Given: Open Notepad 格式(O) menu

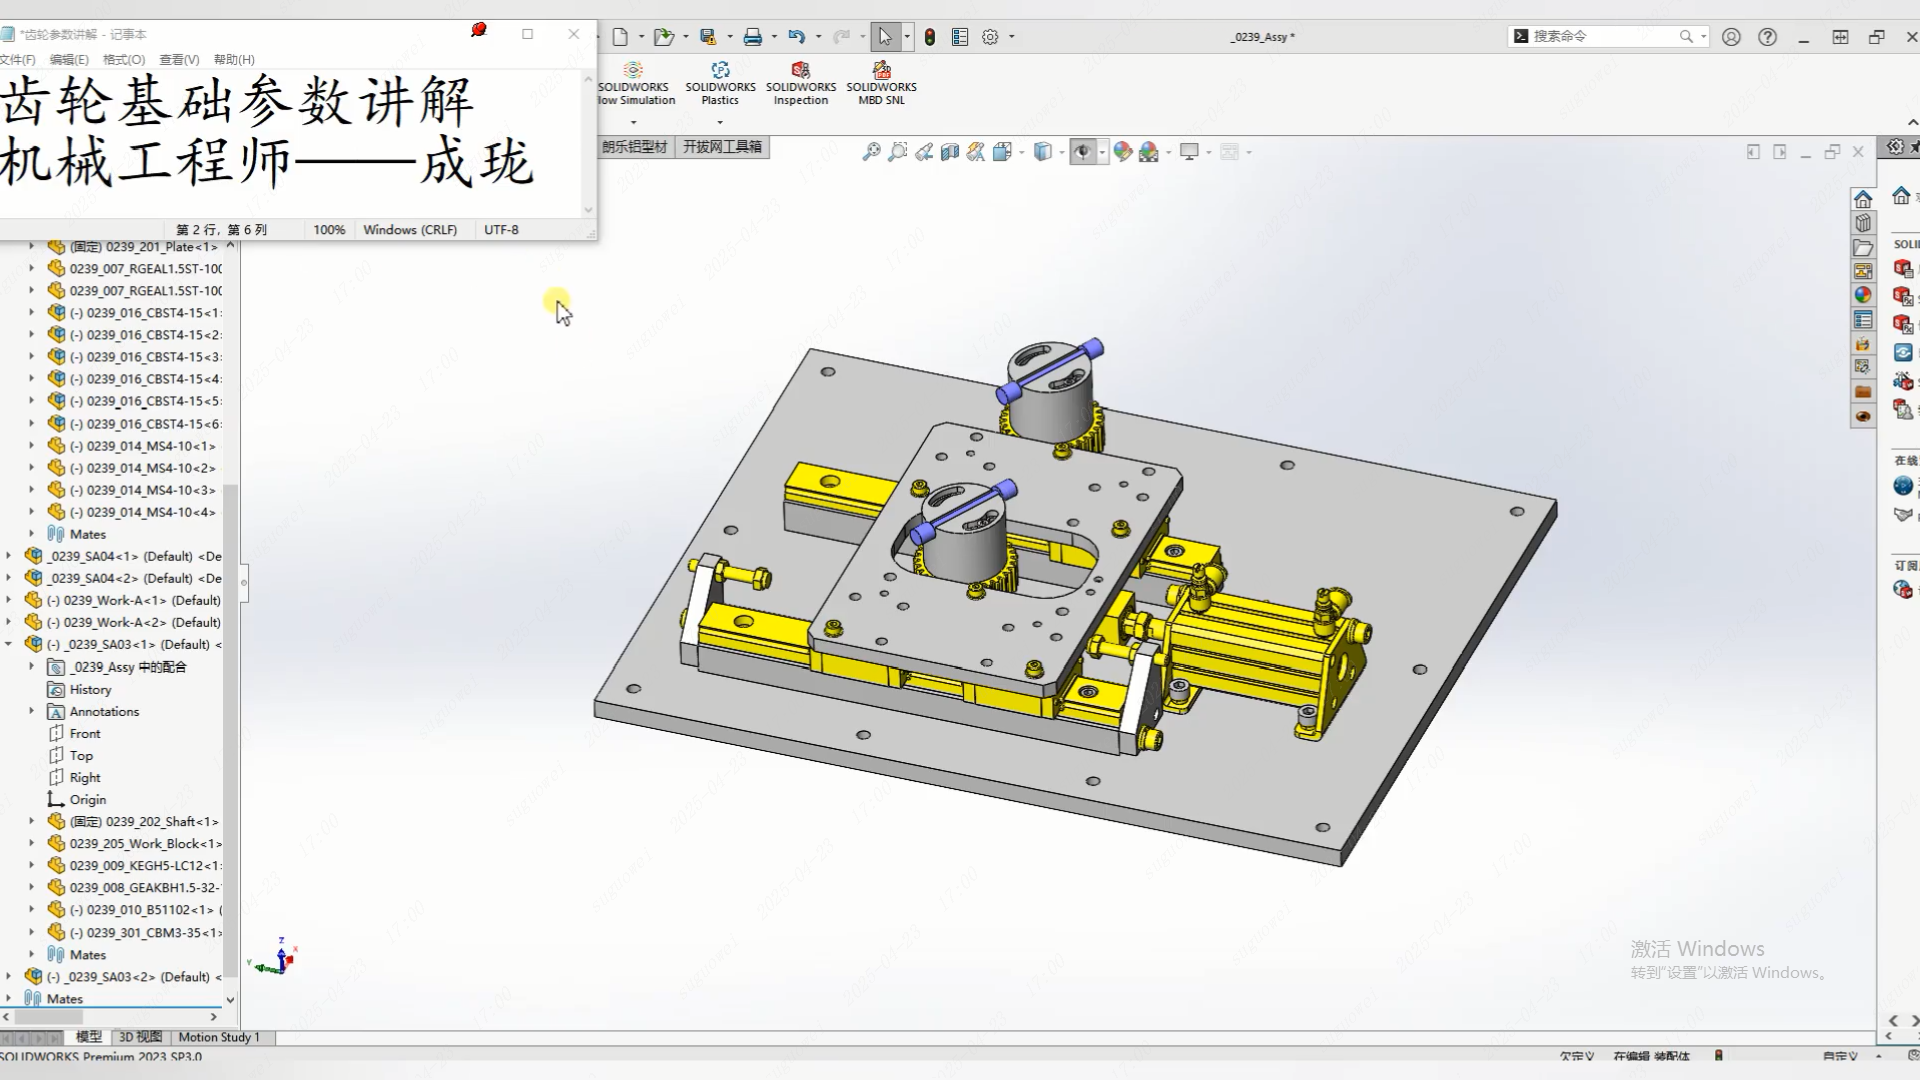Looking at the screenshot, I should (124, 60).
